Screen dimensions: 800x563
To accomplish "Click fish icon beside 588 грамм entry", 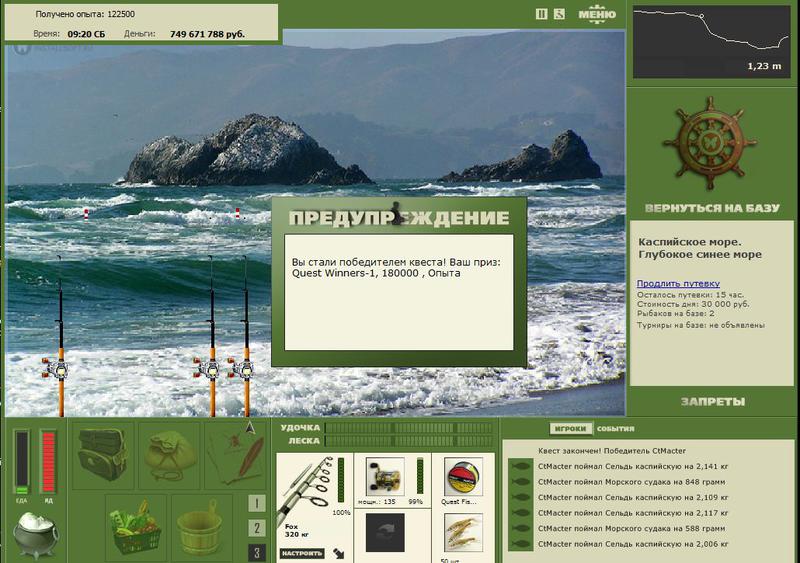I will pos(520,529).
